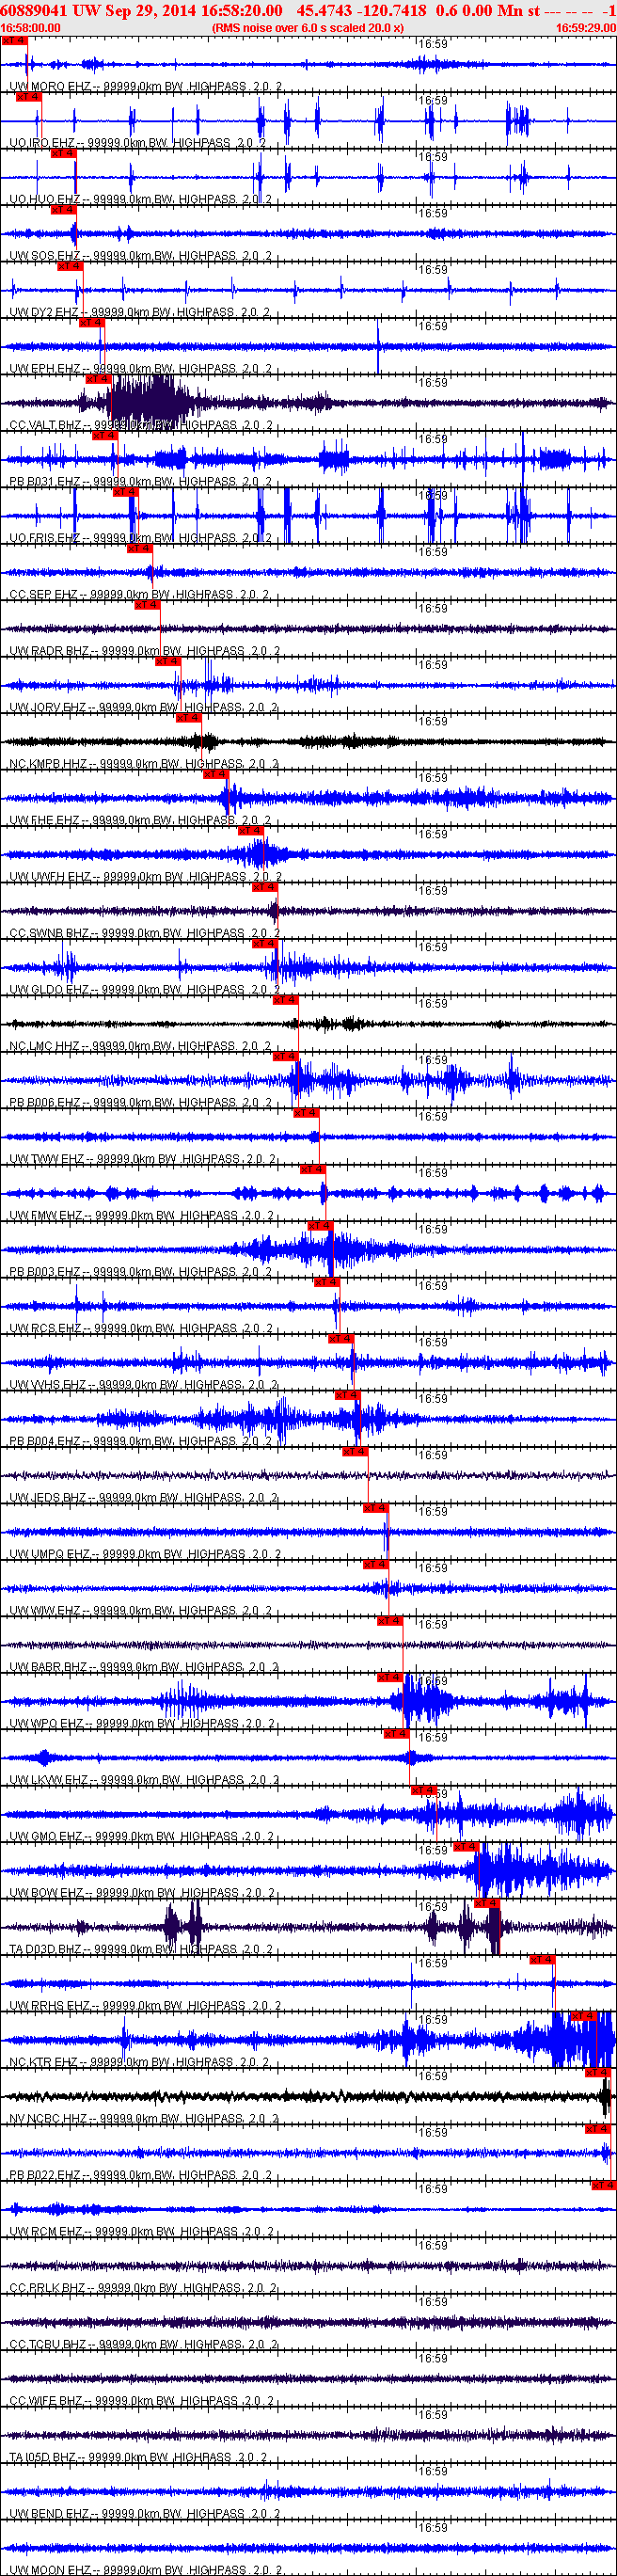
Task: Click the RMS noise scaling note
Action: (308, 28)
